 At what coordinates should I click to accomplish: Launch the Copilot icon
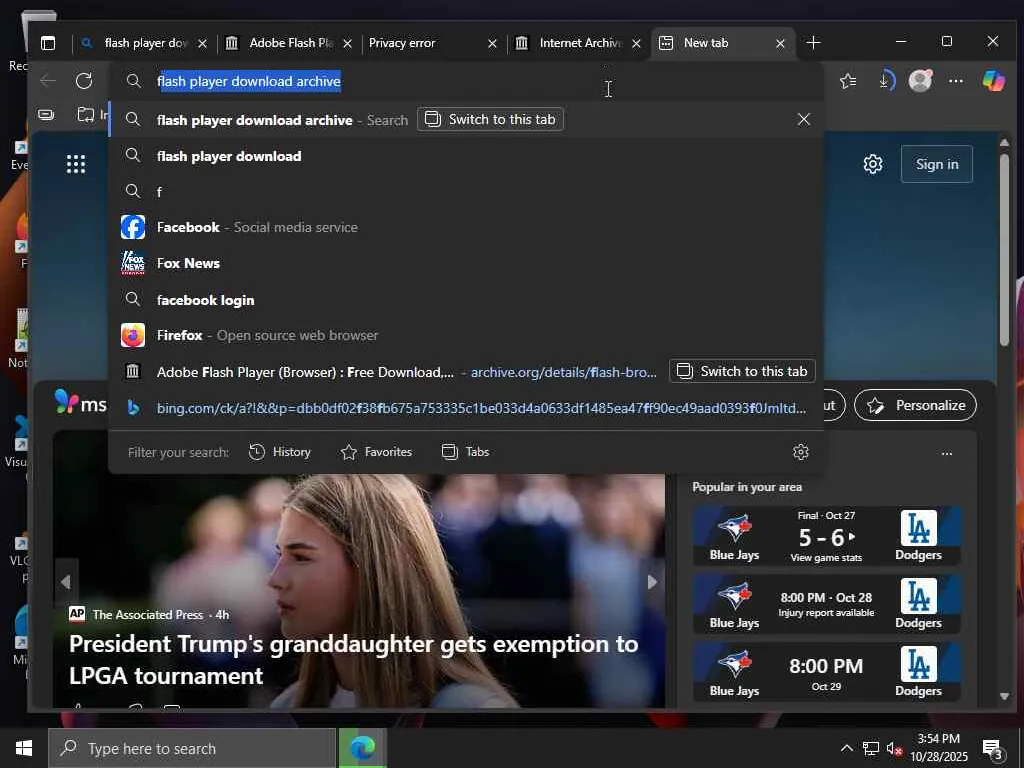(x=993, y=81)
